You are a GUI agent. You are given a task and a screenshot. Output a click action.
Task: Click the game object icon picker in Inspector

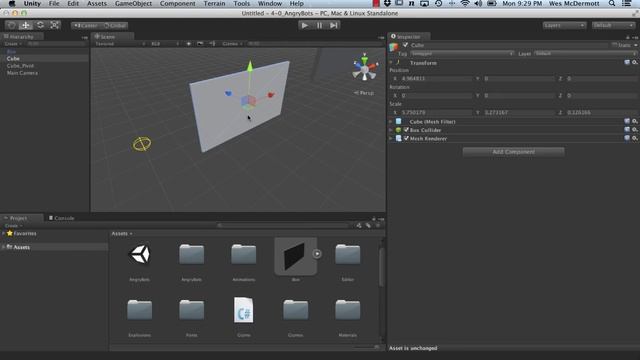coord(393,47)
